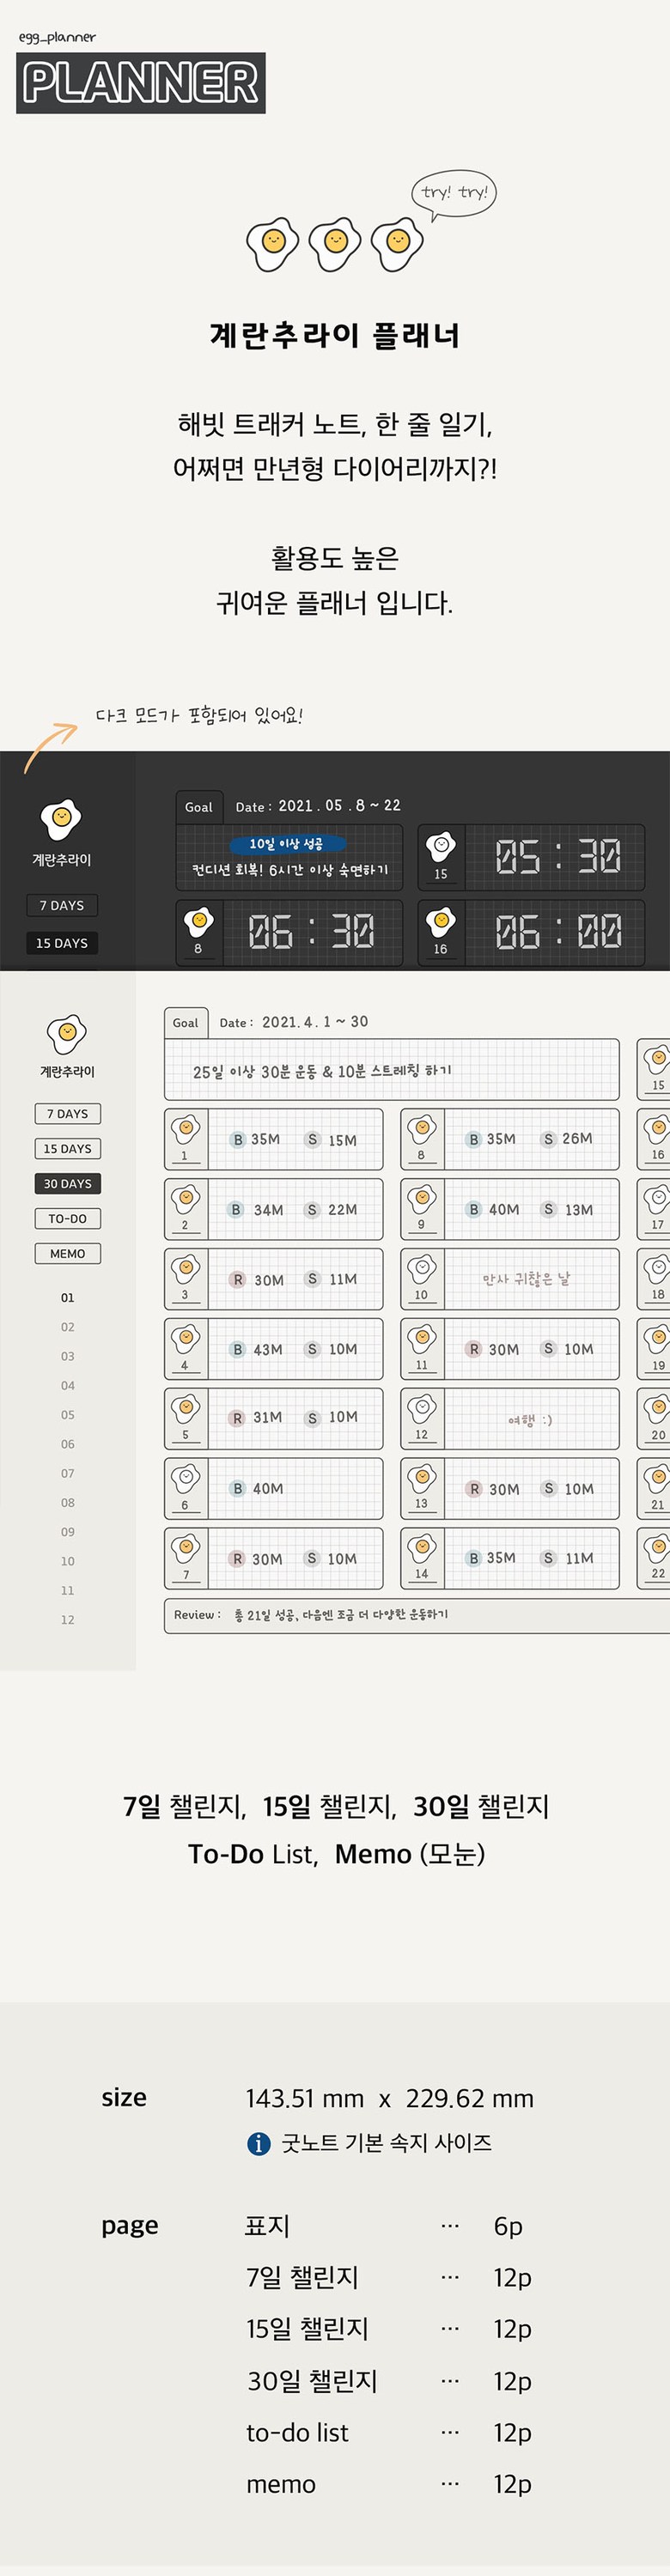Click the middle egg in the header illustration

click(335, 242)
